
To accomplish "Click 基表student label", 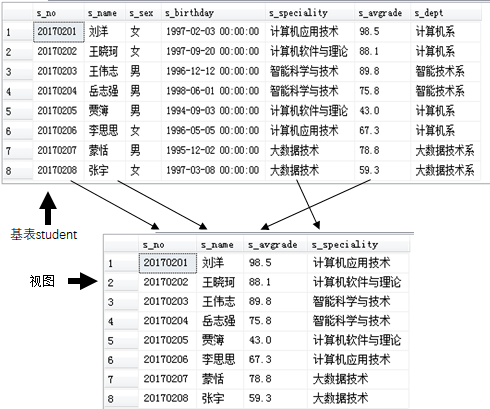I will pos(44,234).
